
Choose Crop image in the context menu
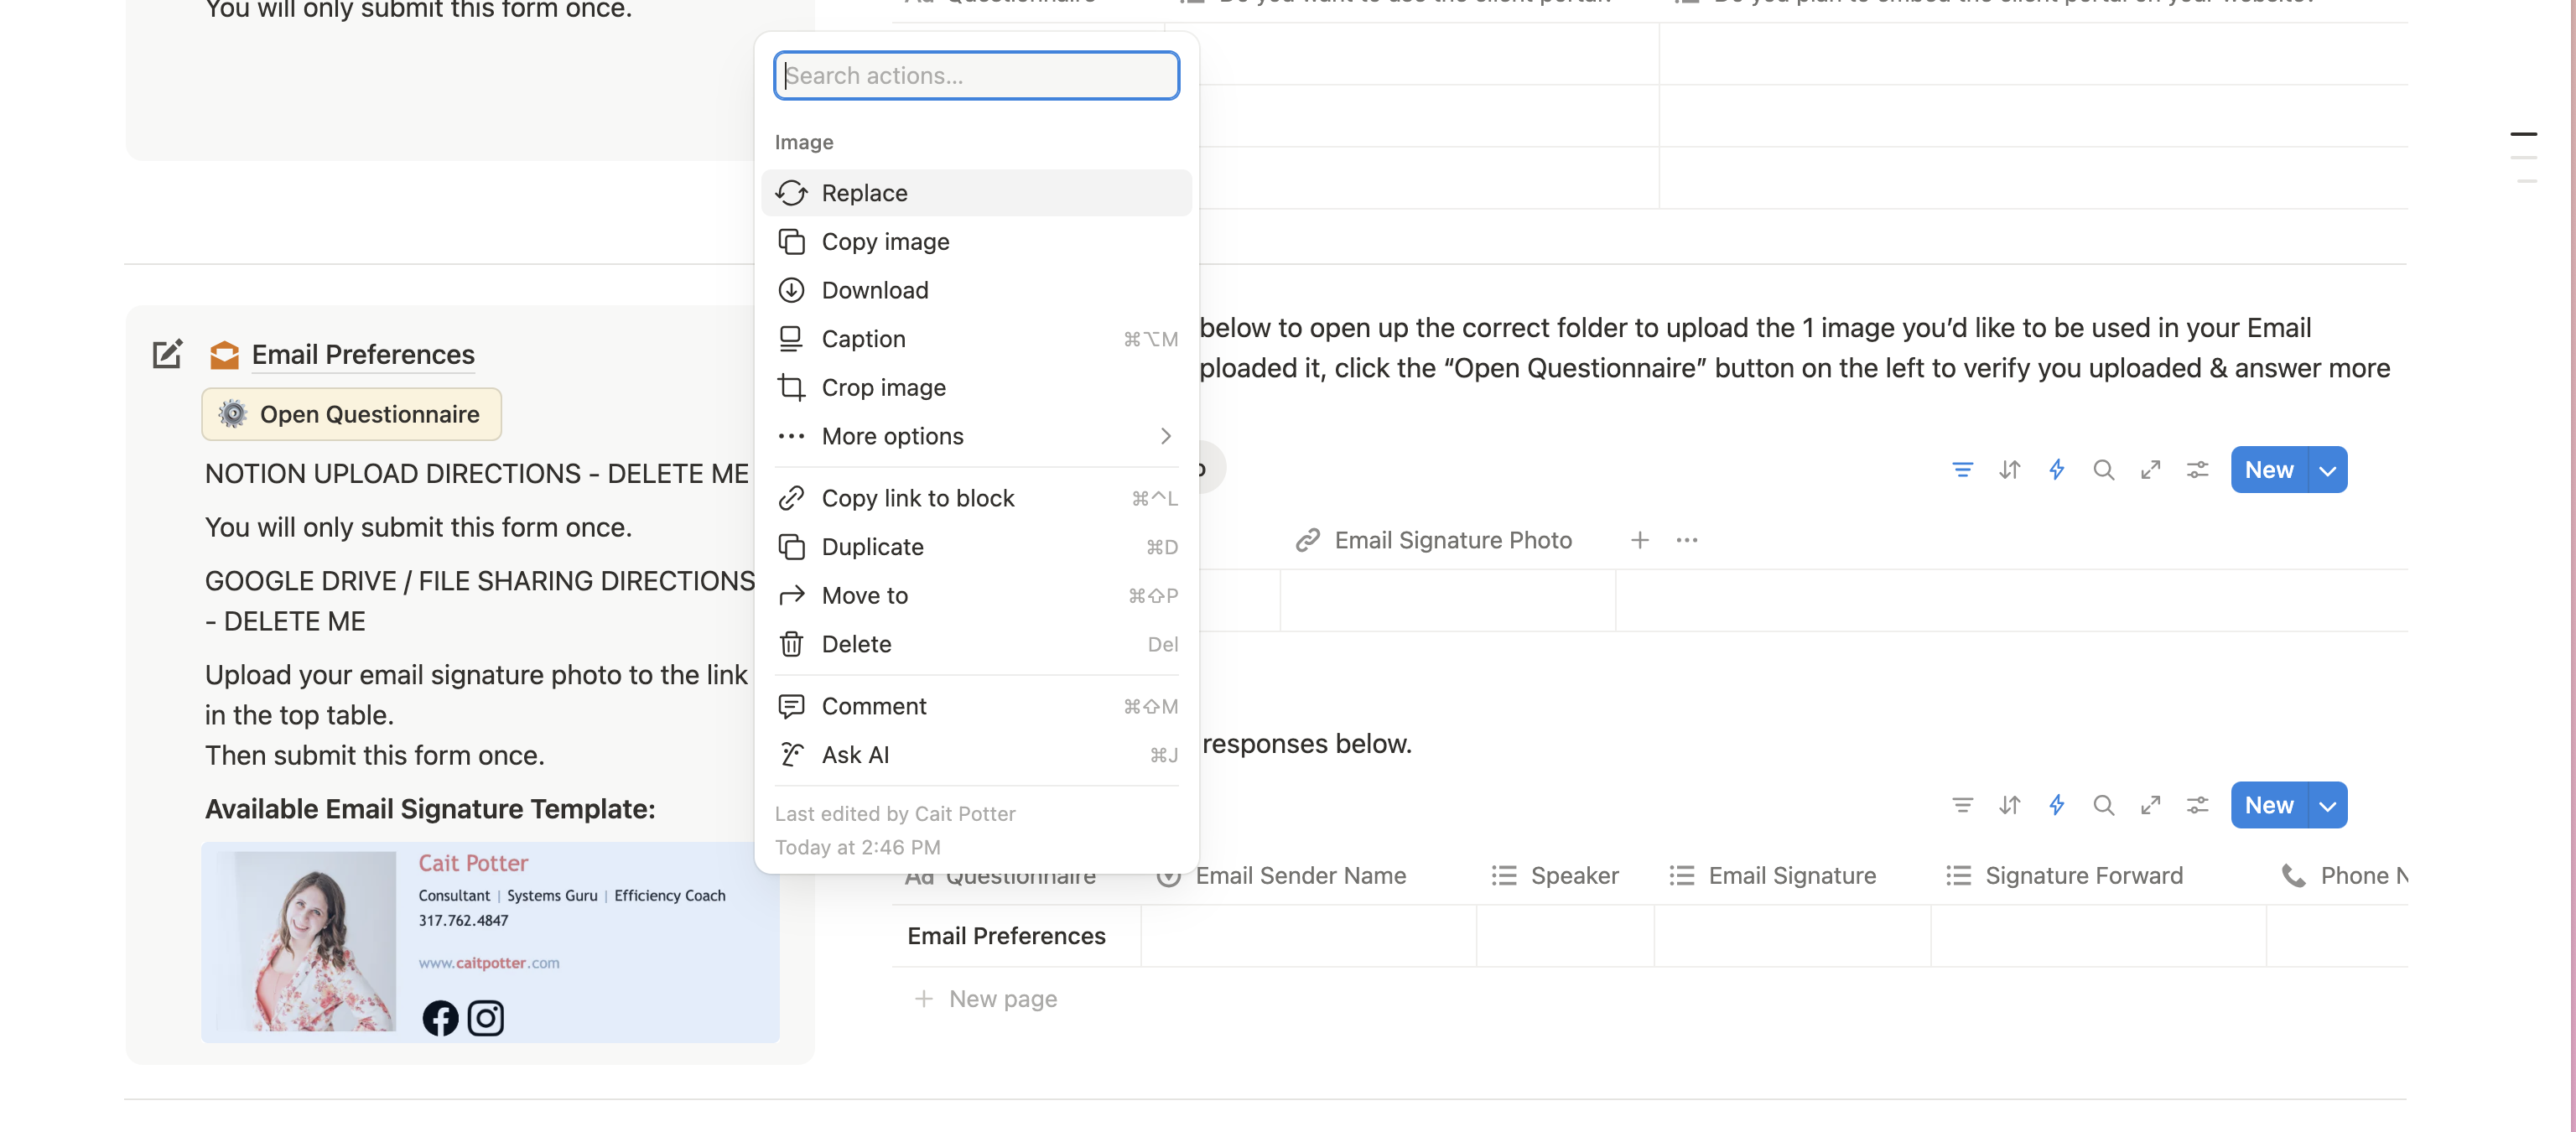tap(883, 387)
